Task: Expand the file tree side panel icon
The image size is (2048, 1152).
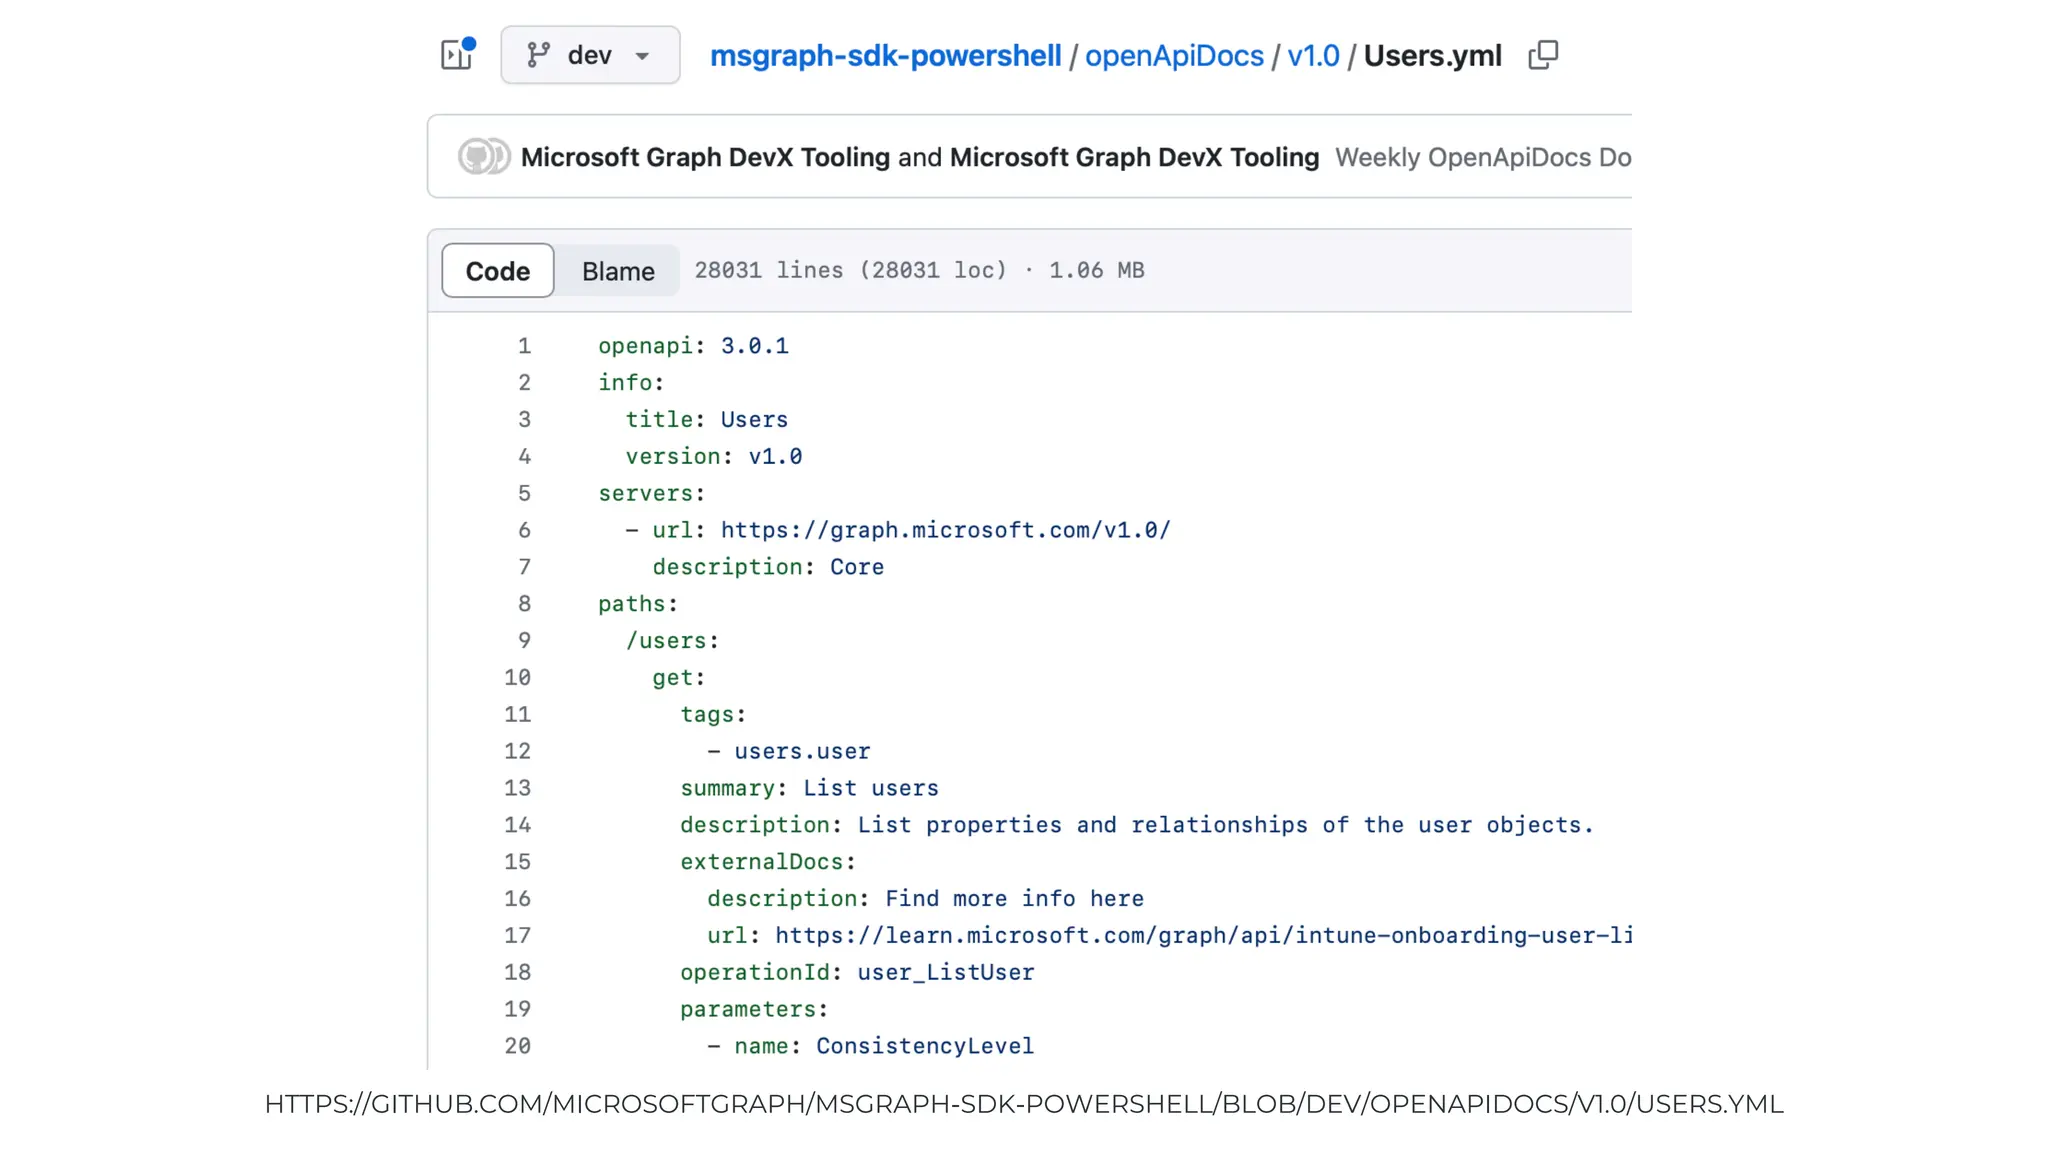Action: [x=457, y=54]
